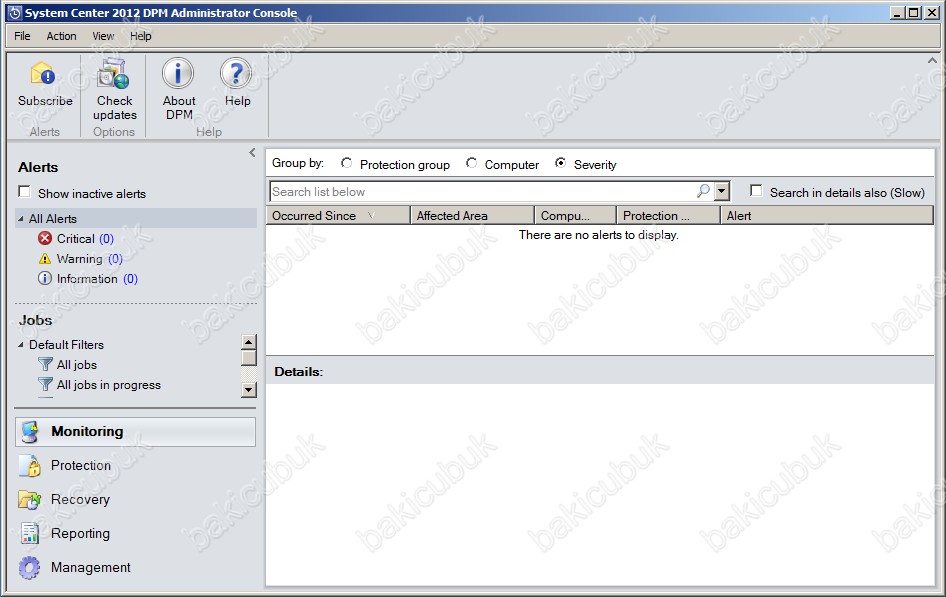The height and width of the screenshot is (597, 946).
Task: Open the File menu
Action: (22, 36)
